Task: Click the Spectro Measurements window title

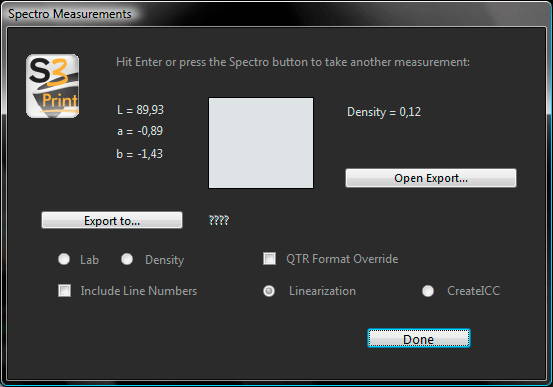Action: [70, 14]
